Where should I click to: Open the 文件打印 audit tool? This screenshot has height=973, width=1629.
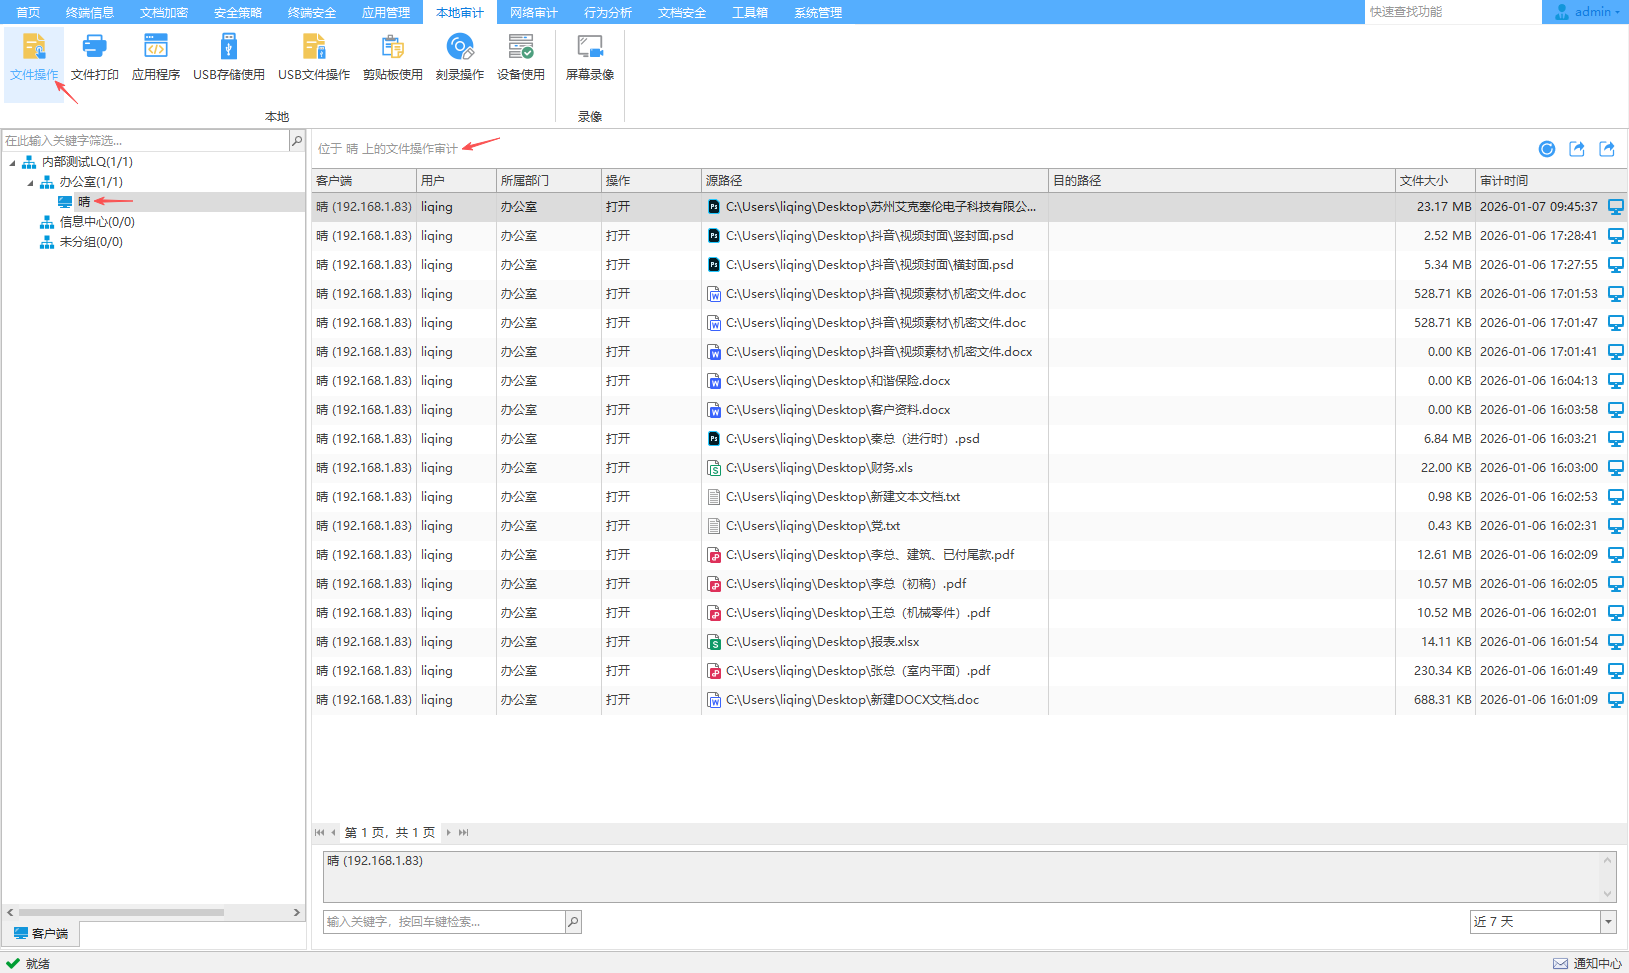[94, 57]
